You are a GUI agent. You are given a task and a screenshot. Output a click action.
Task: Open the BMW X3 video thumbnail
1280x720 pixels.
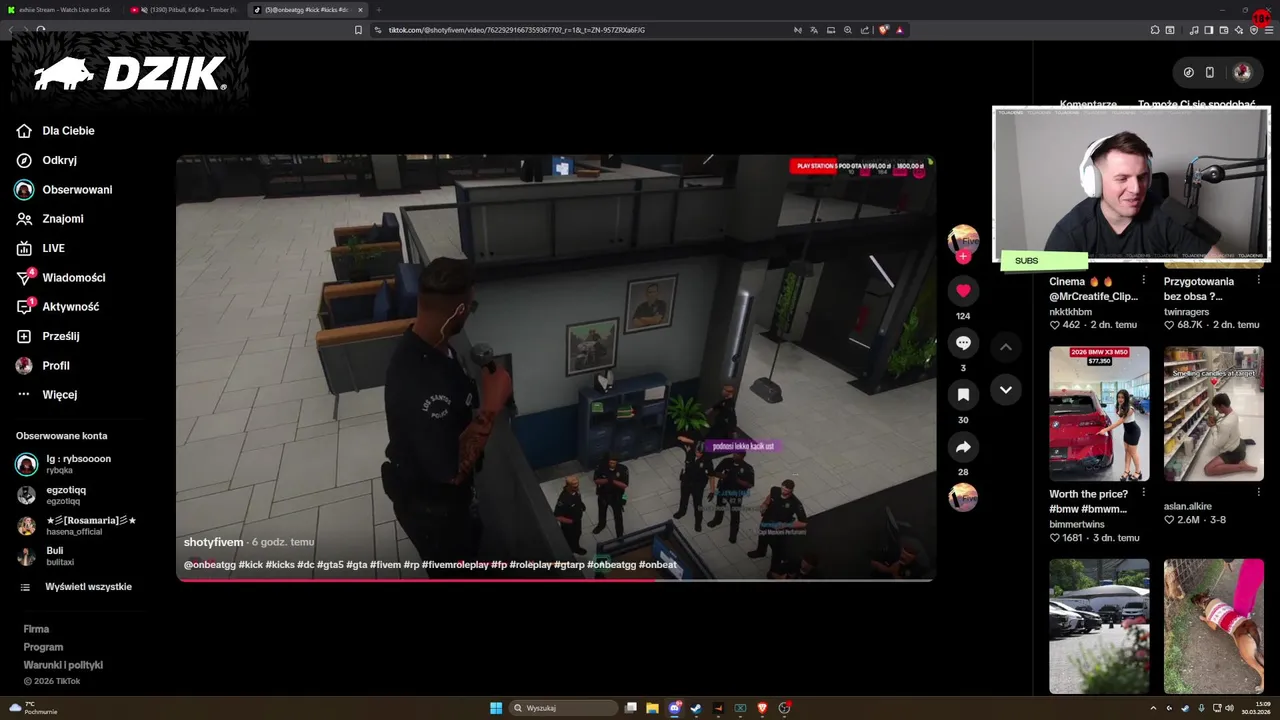tap(1099, 414)
